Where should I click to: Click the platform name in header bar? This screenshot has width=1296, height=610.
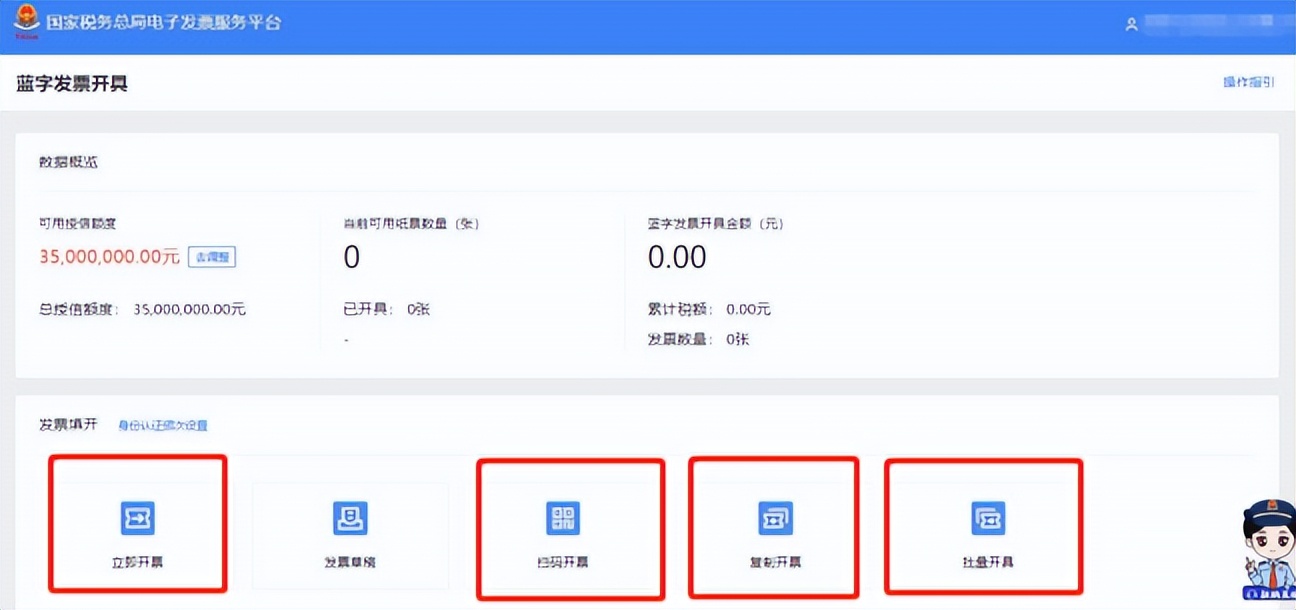tap(164, 21)
